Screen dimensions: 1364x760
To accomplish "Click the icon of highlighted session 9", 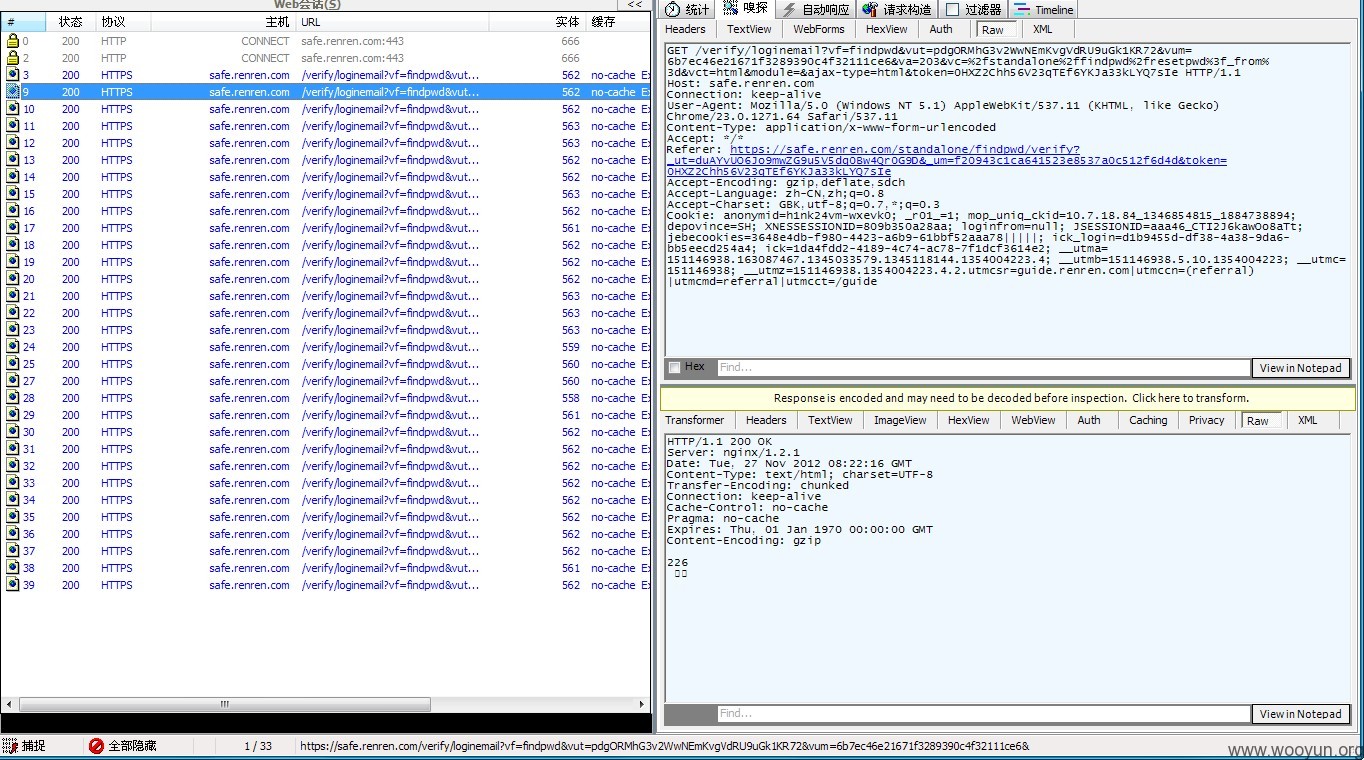I will tap(13, 92).
